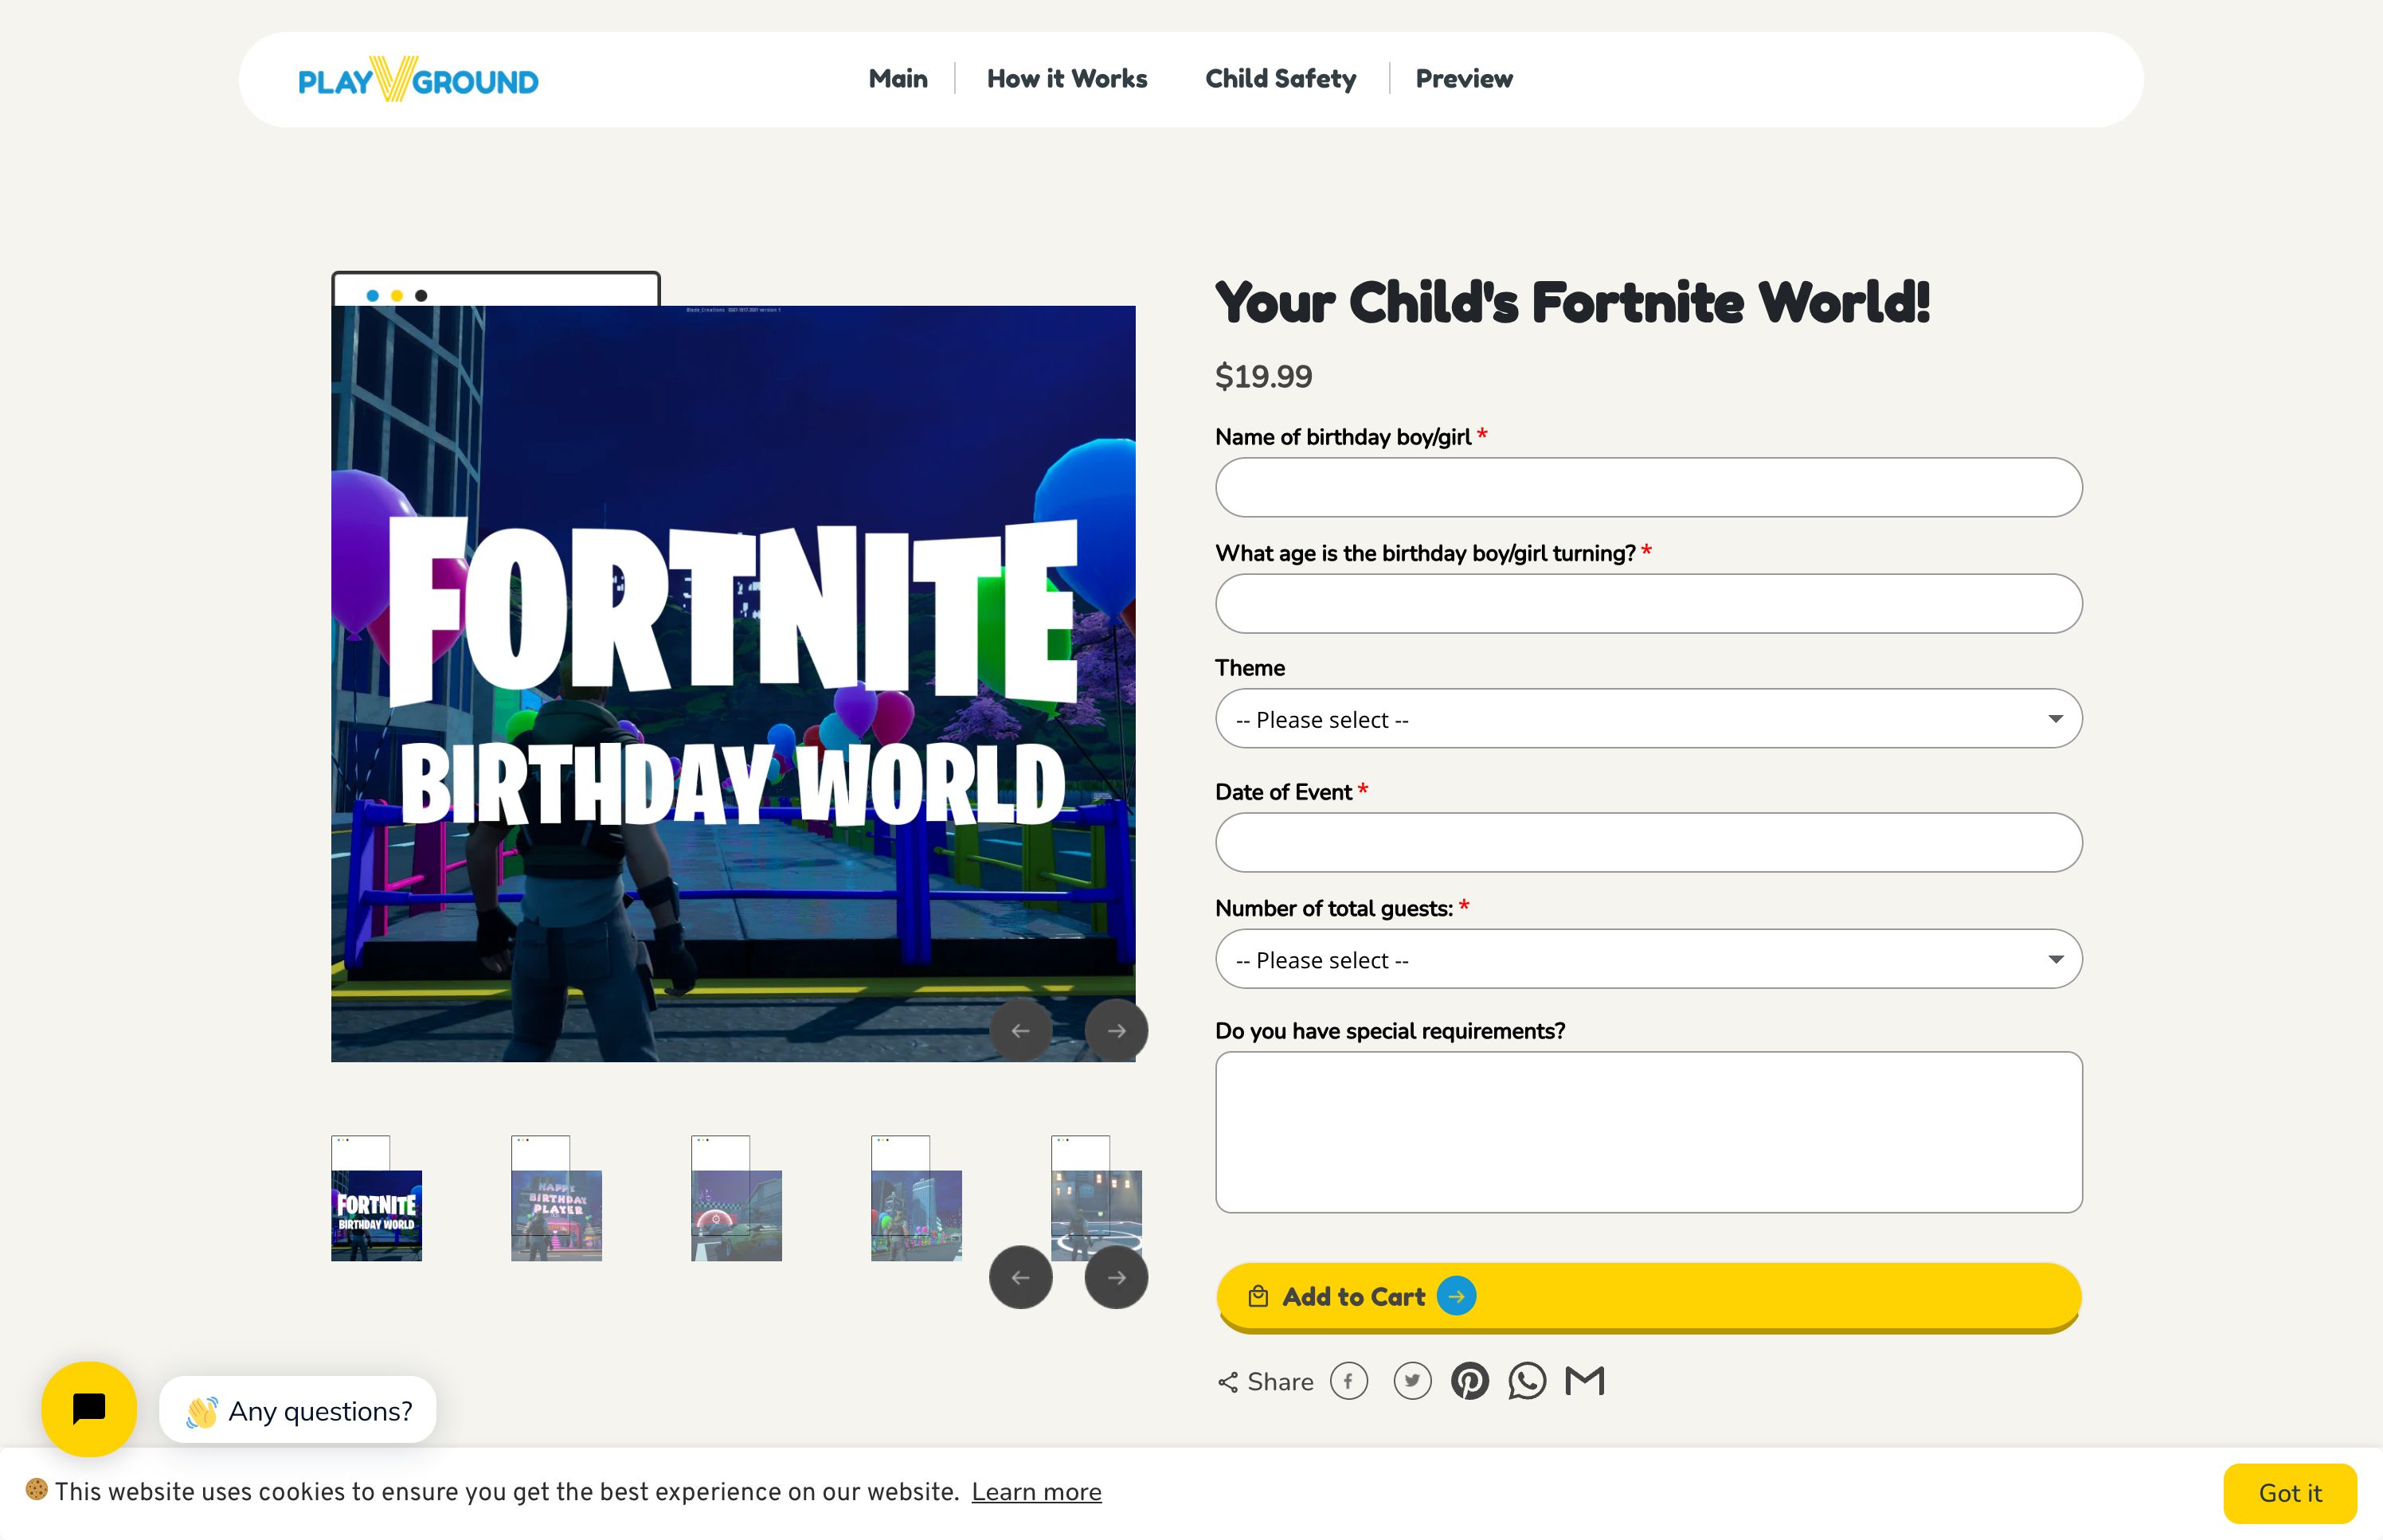The width and height of the screenshot is (2383, 1540).
Task: Share the product on Twitter
Action: tap(1412, 1380)
